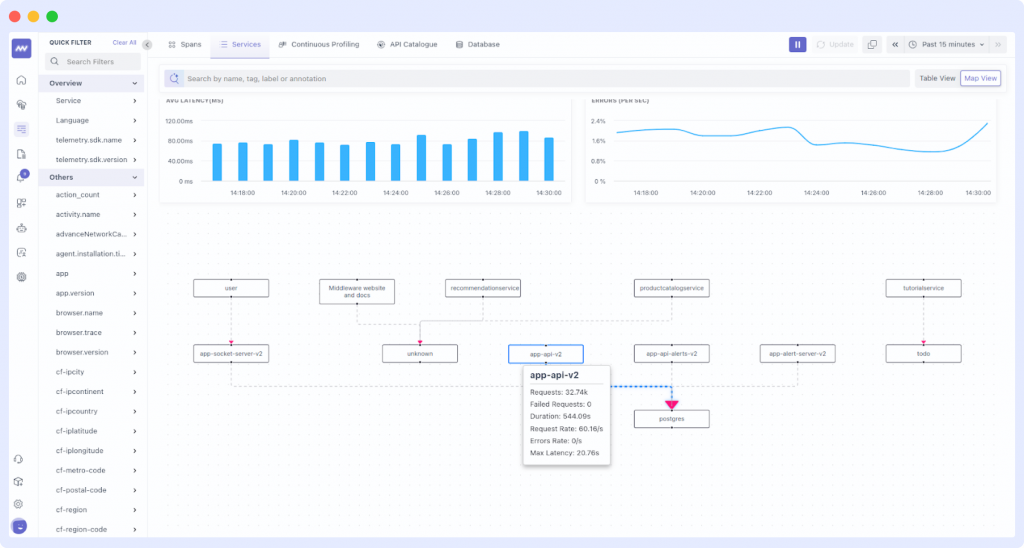Switch to the Database tab

[x=477, y=45]
